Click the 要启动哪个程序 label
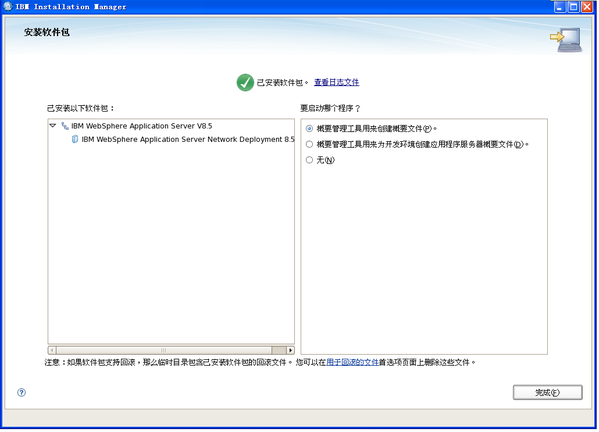The image size is (599, 432). (330, 108)
